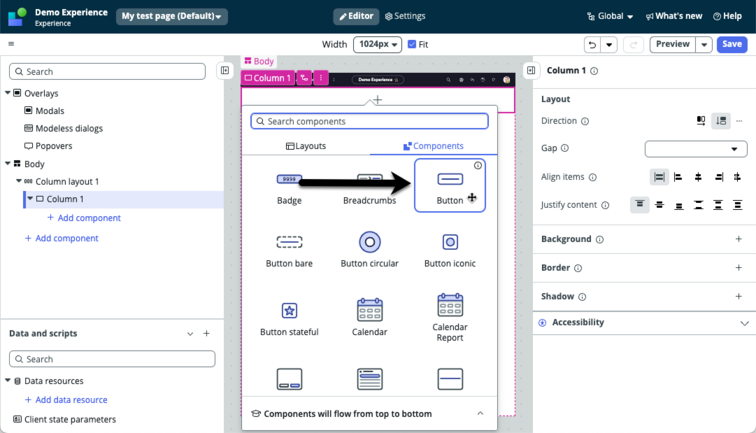Click Add component under Column 1
Image resolution: width=756 pixels, height=433 pixels.
[84, 218]
